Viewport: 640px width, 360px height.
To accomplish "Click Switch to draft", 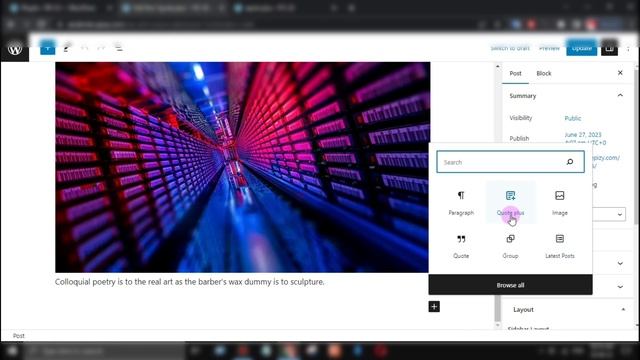I will [510, 48].
